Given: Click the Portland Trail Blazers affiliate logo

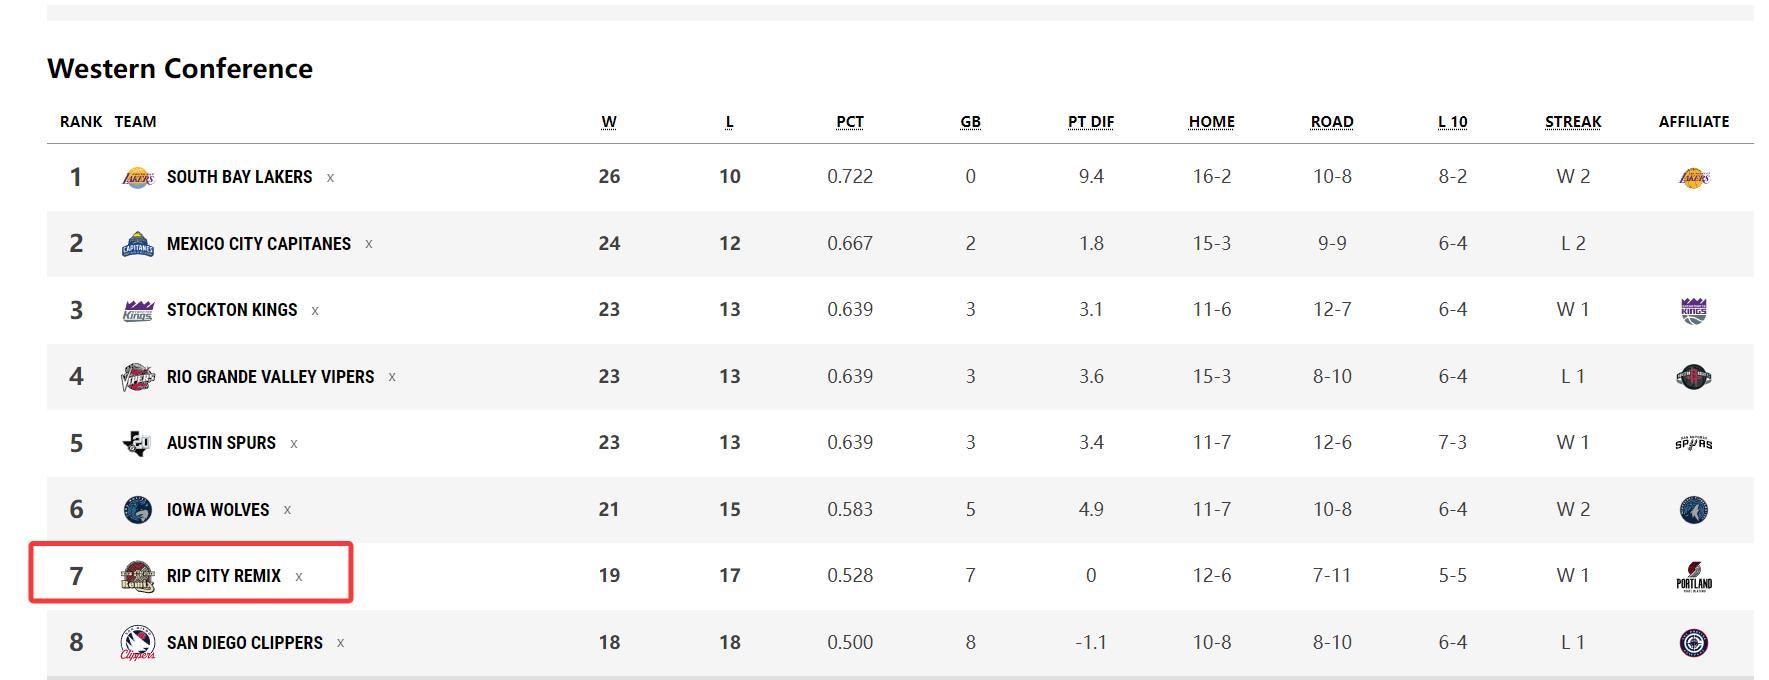Looking at the screenshot, I should click(1693, 577).
